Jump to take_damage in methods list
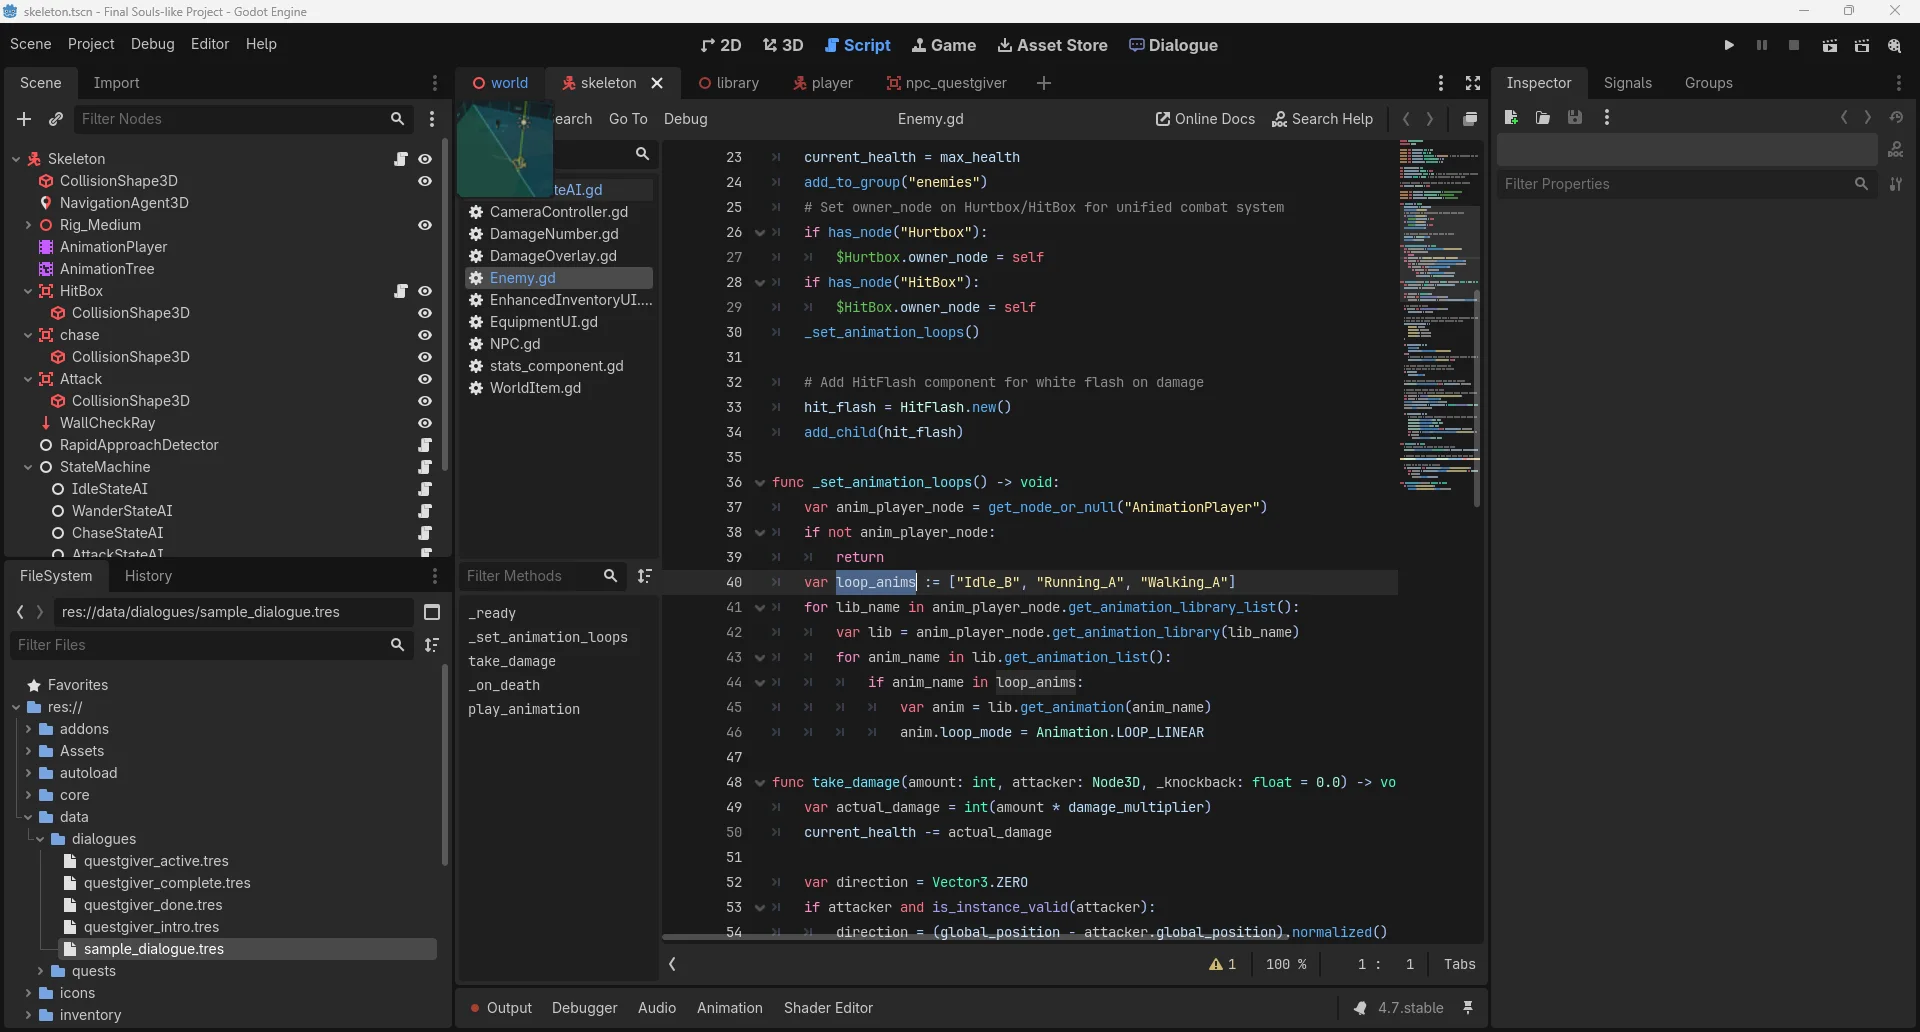Screen dimensions: 1920x1032 point(512,661)
